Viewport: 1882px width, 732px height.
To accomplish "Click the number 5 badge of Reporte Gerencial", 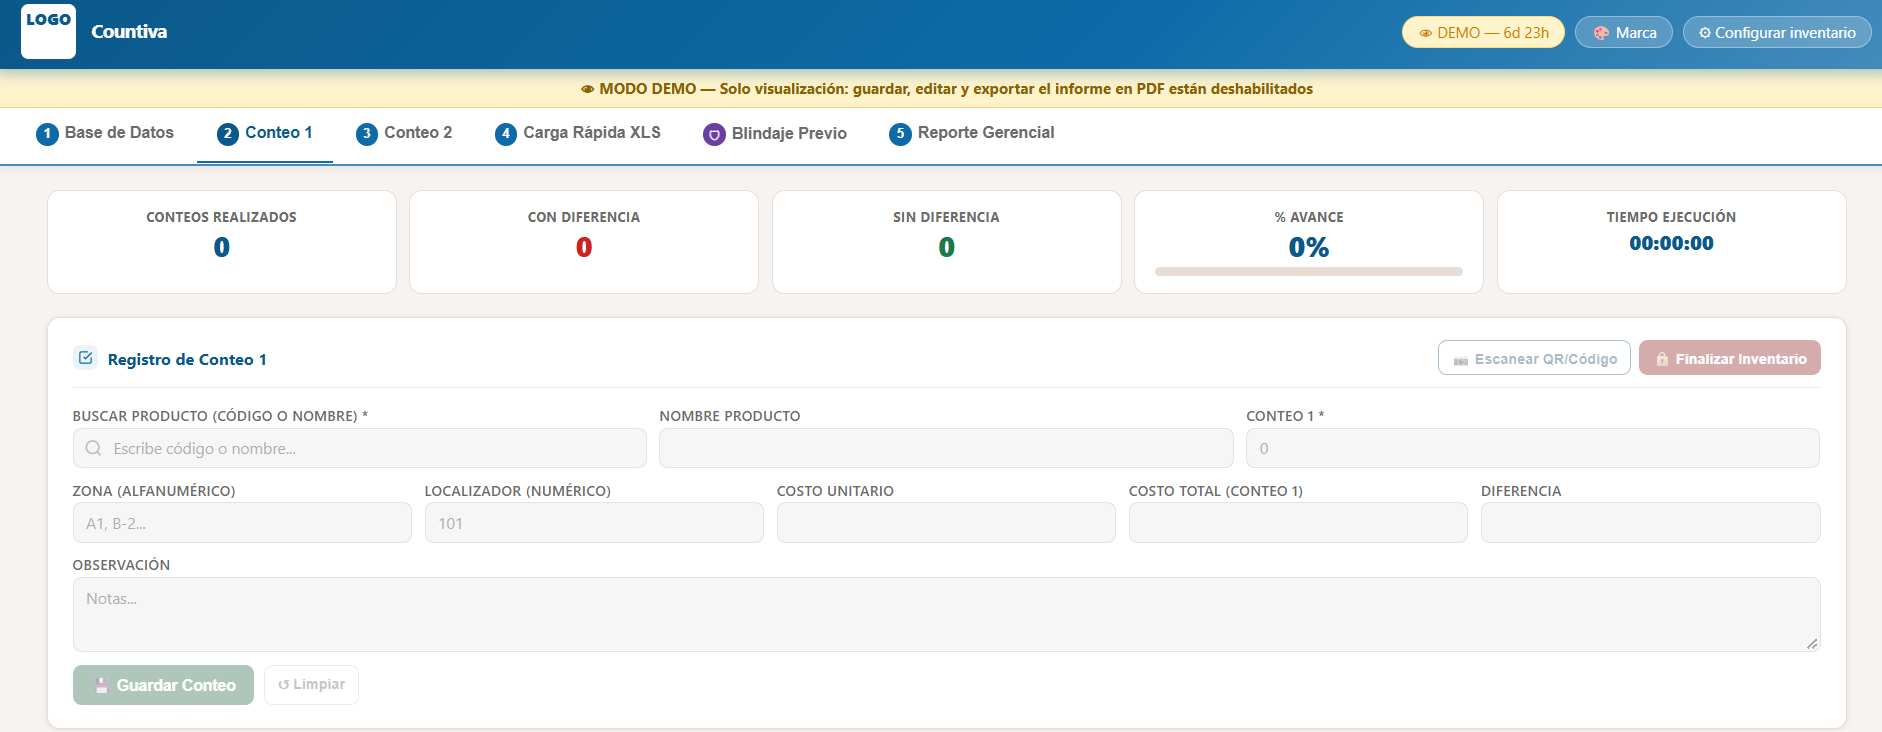I will (x=900, y=134).
